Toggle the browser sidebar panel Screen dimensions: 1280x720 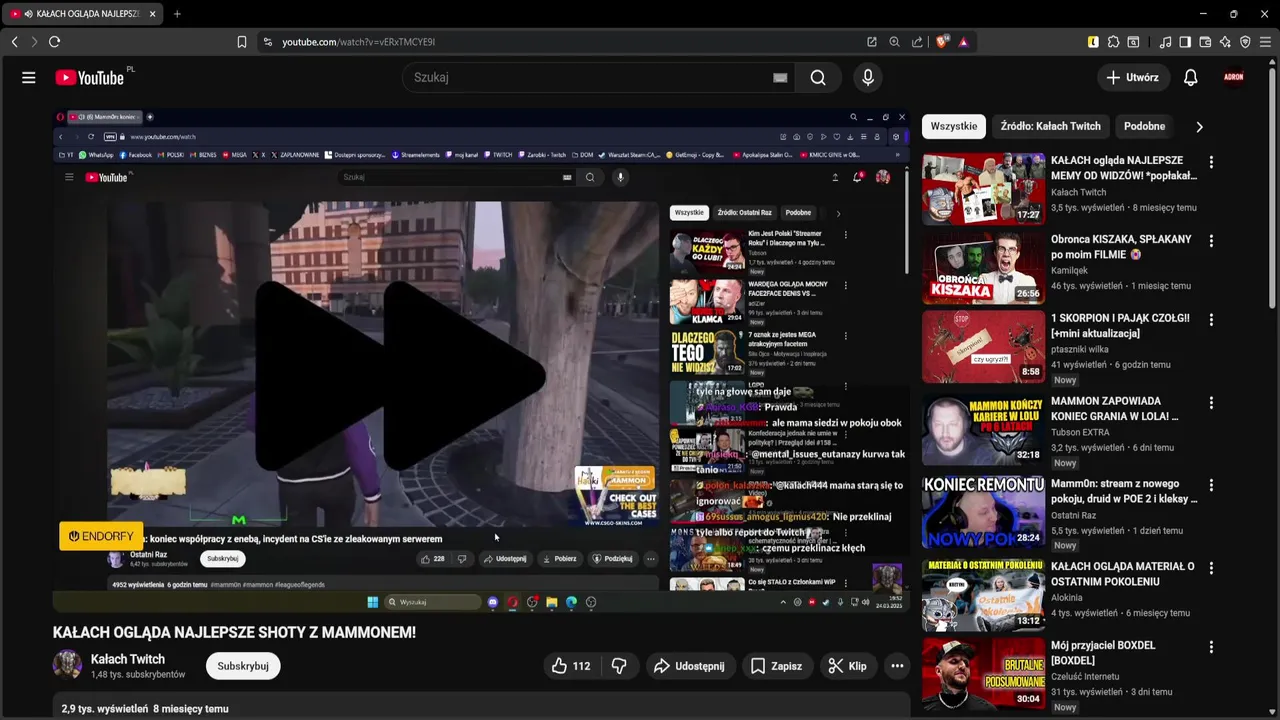coord(1185,42)
